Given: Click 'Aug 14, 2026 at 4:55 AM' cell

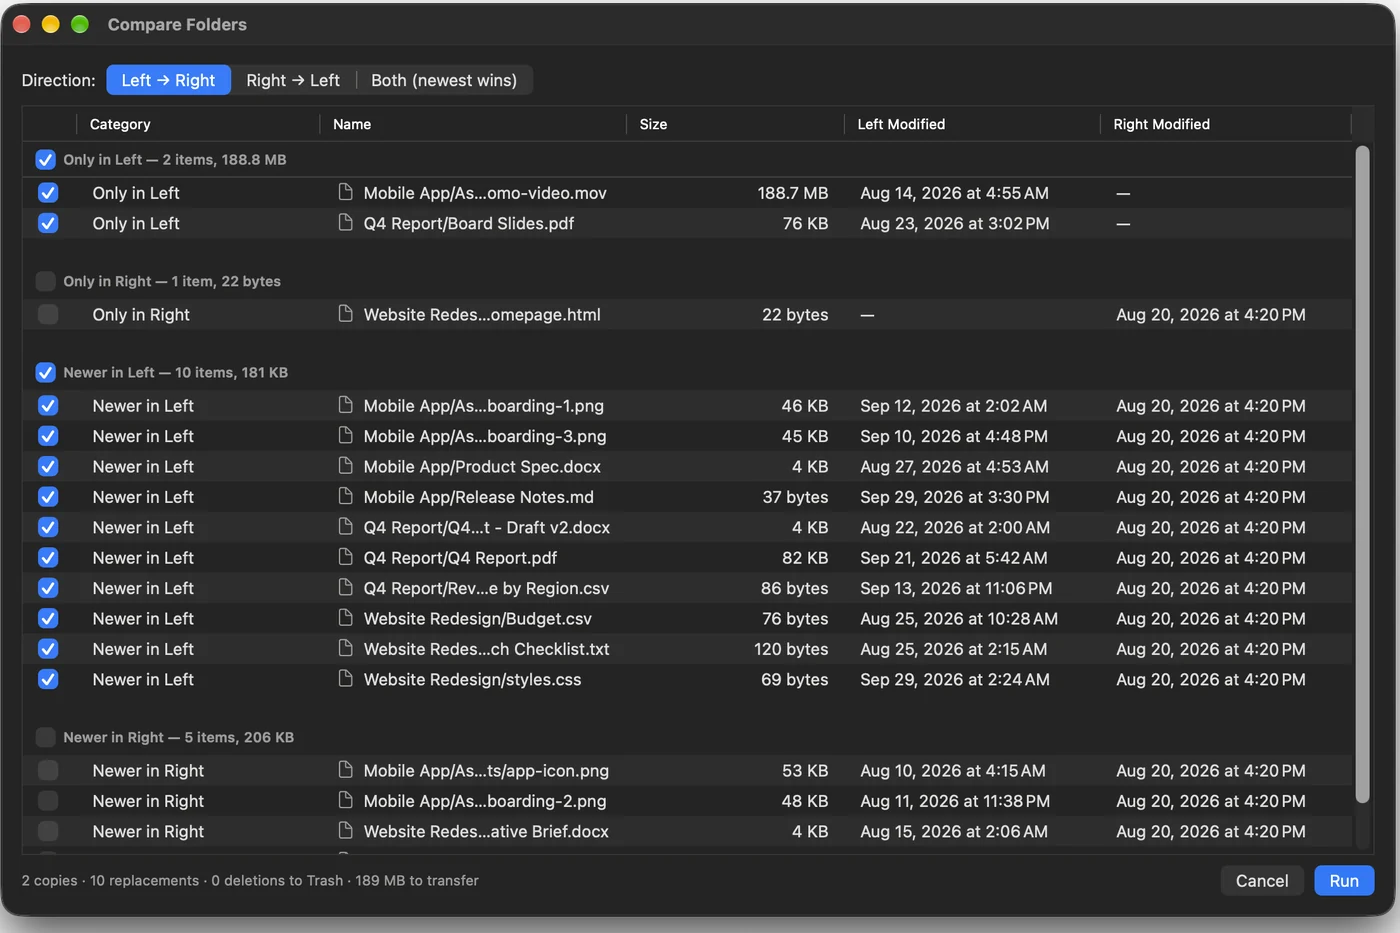Looking at the screenshot, I should pyautogui.click(x=955, y=193).
